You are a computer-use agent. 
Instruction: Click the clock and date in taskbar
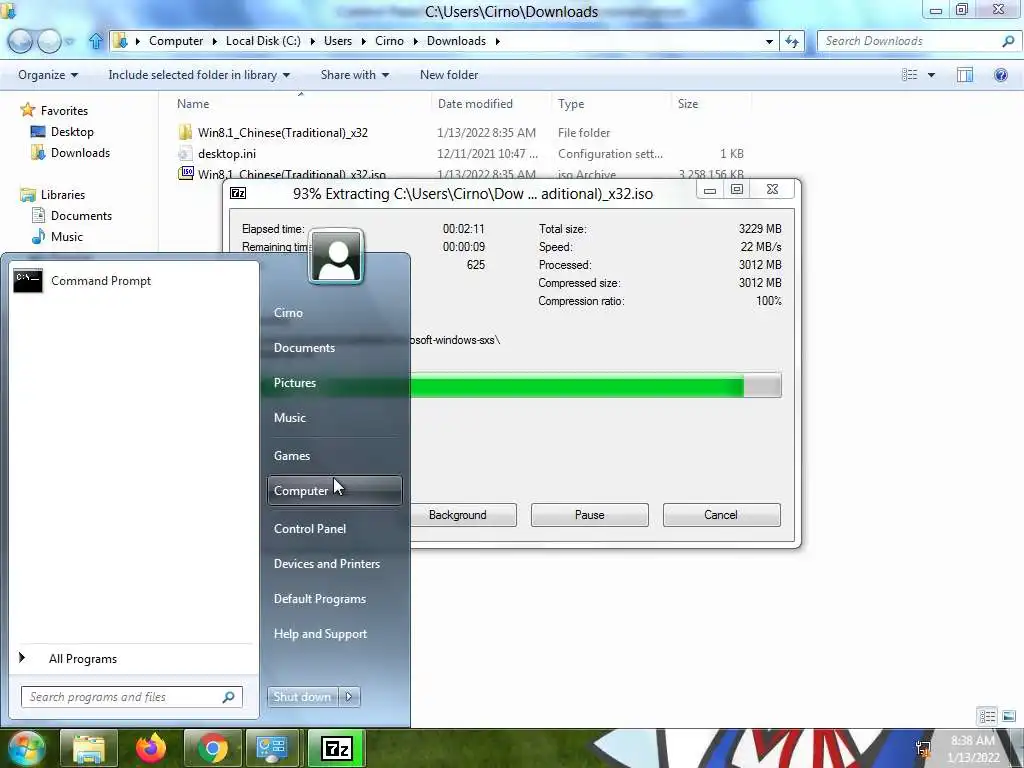974,749
